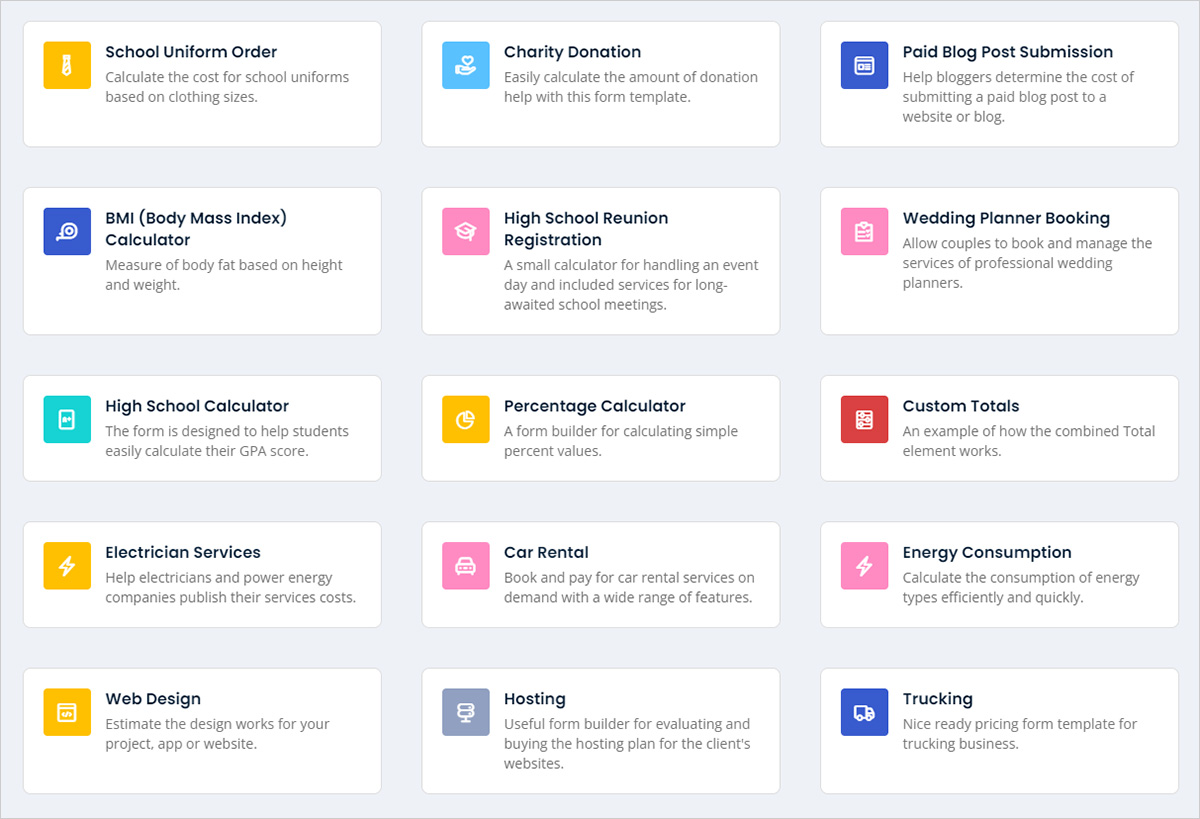Viewport: 1200px width, 819px height.
Task: Click the Percentage Calculator pie chart icon
Action: (466, 419)
